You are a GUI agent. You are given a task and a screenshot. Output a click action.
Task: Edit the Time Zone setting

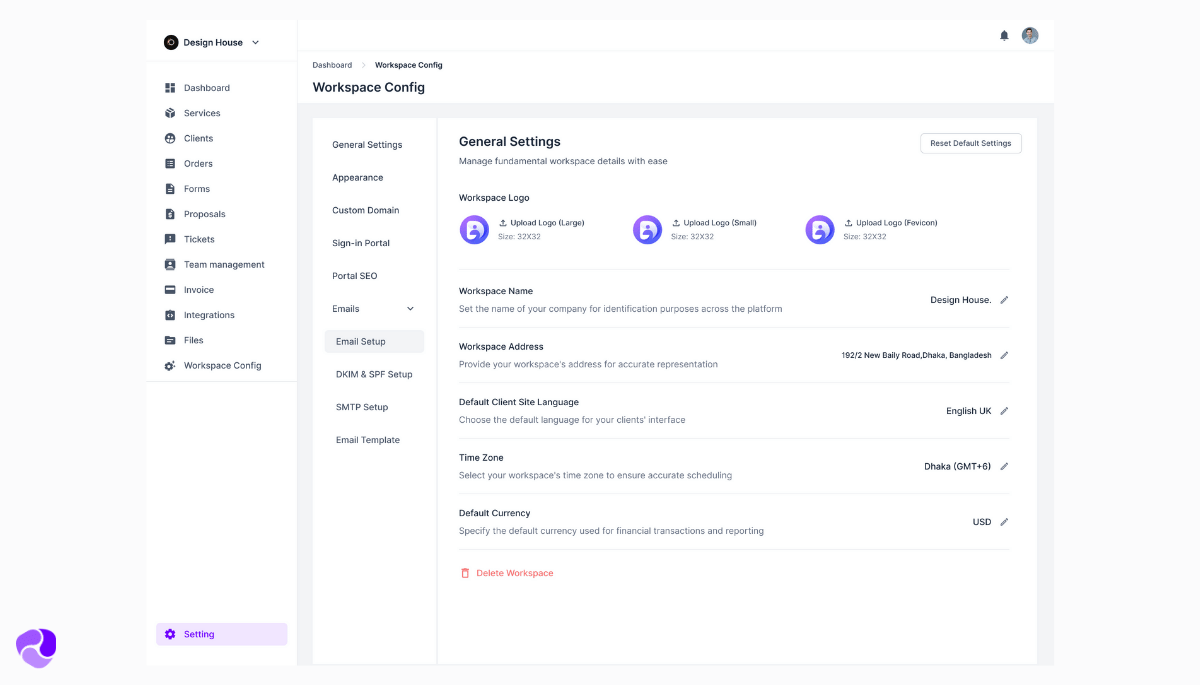point(1004,466)
